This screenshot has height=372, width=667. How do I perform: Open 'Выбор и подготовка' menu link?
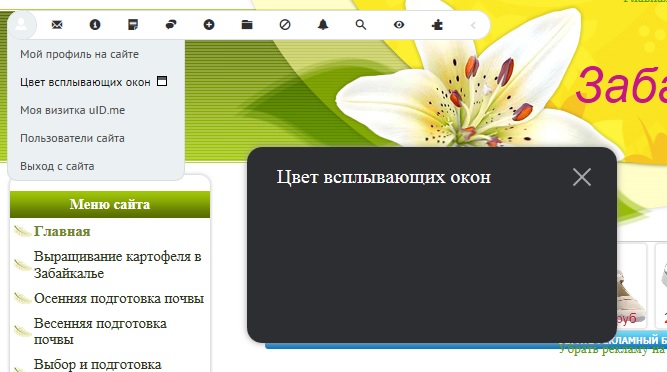tap(97, 364)
